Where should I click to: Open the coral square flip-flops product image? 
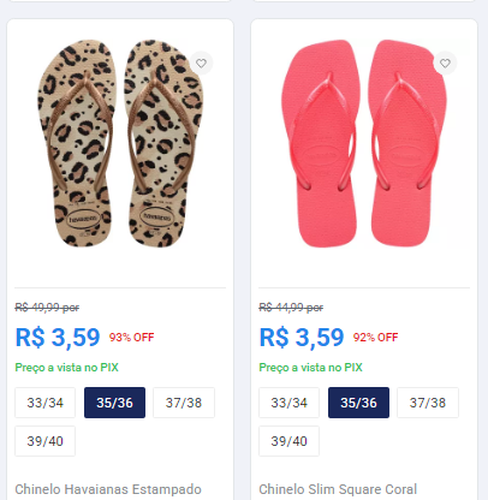pyautogui.click(x=364, y=143)
